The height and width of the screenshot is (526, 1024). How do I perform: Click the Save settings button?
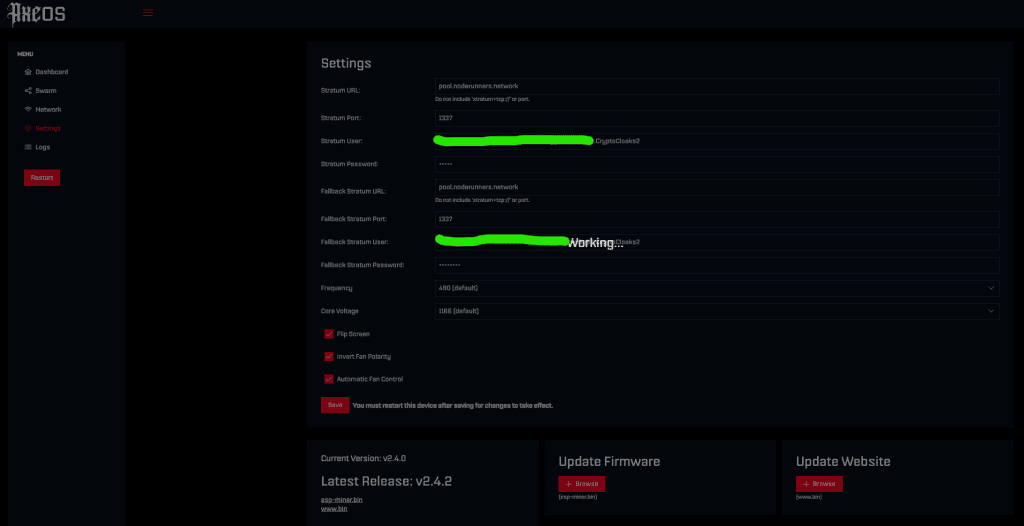tap(335, 405)
